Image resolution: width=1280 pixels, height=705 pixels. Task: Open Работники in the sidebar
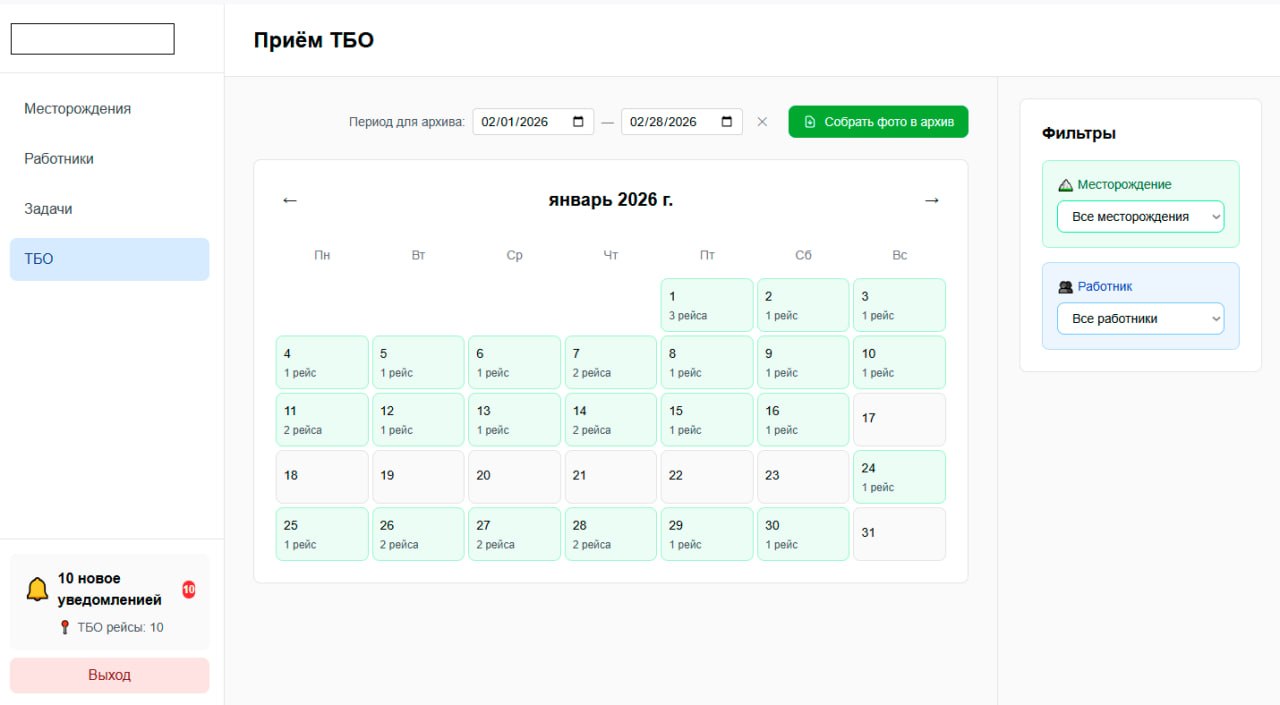pyautogui.click(x=110, y=159)
